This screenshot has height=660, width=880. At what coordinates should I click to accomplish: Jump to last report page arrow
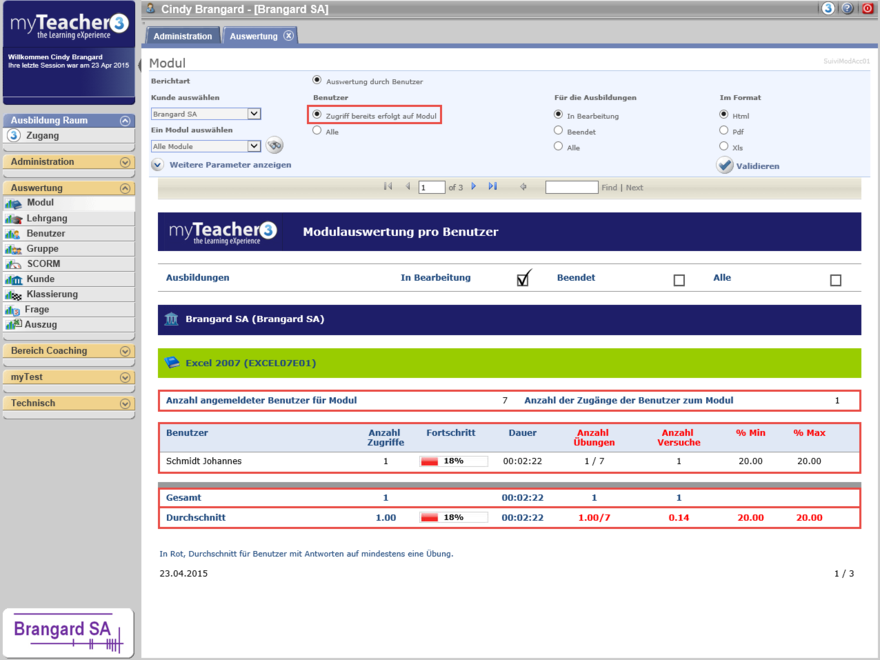pos(492,187)
